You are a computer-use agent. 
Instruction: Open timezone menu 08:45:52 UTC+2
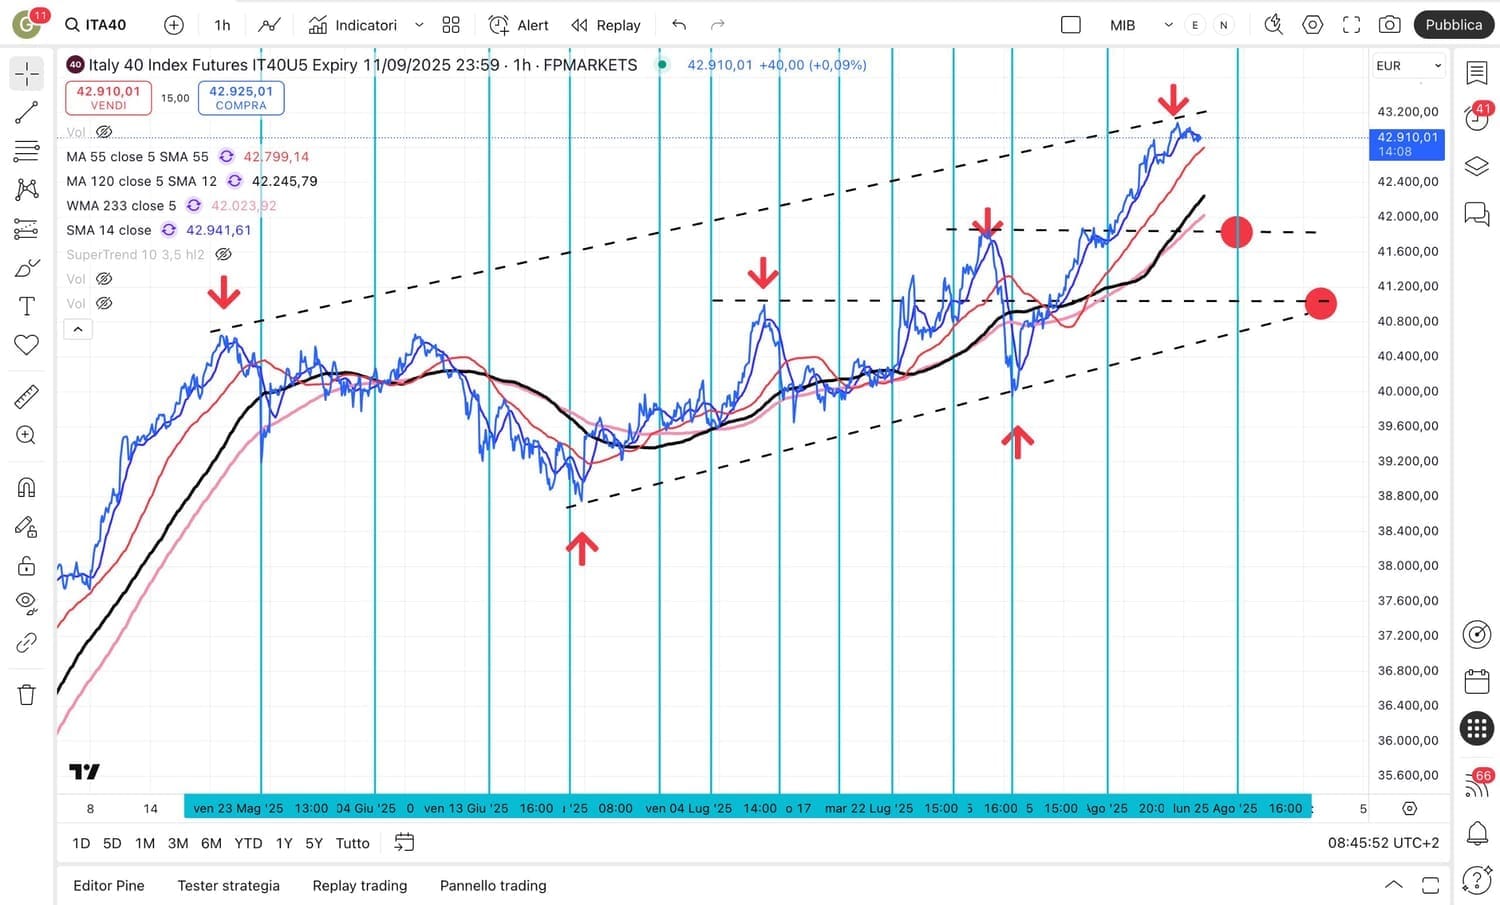1383,843
